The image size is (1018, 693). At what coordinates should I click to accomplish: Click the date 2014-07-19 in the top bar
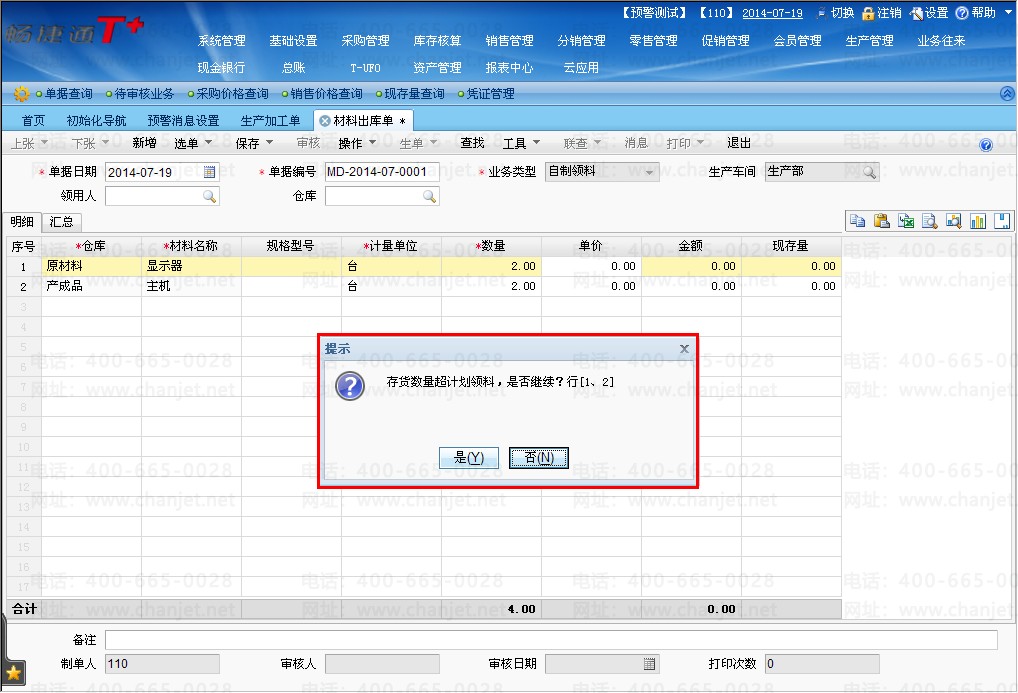(772, 13)
